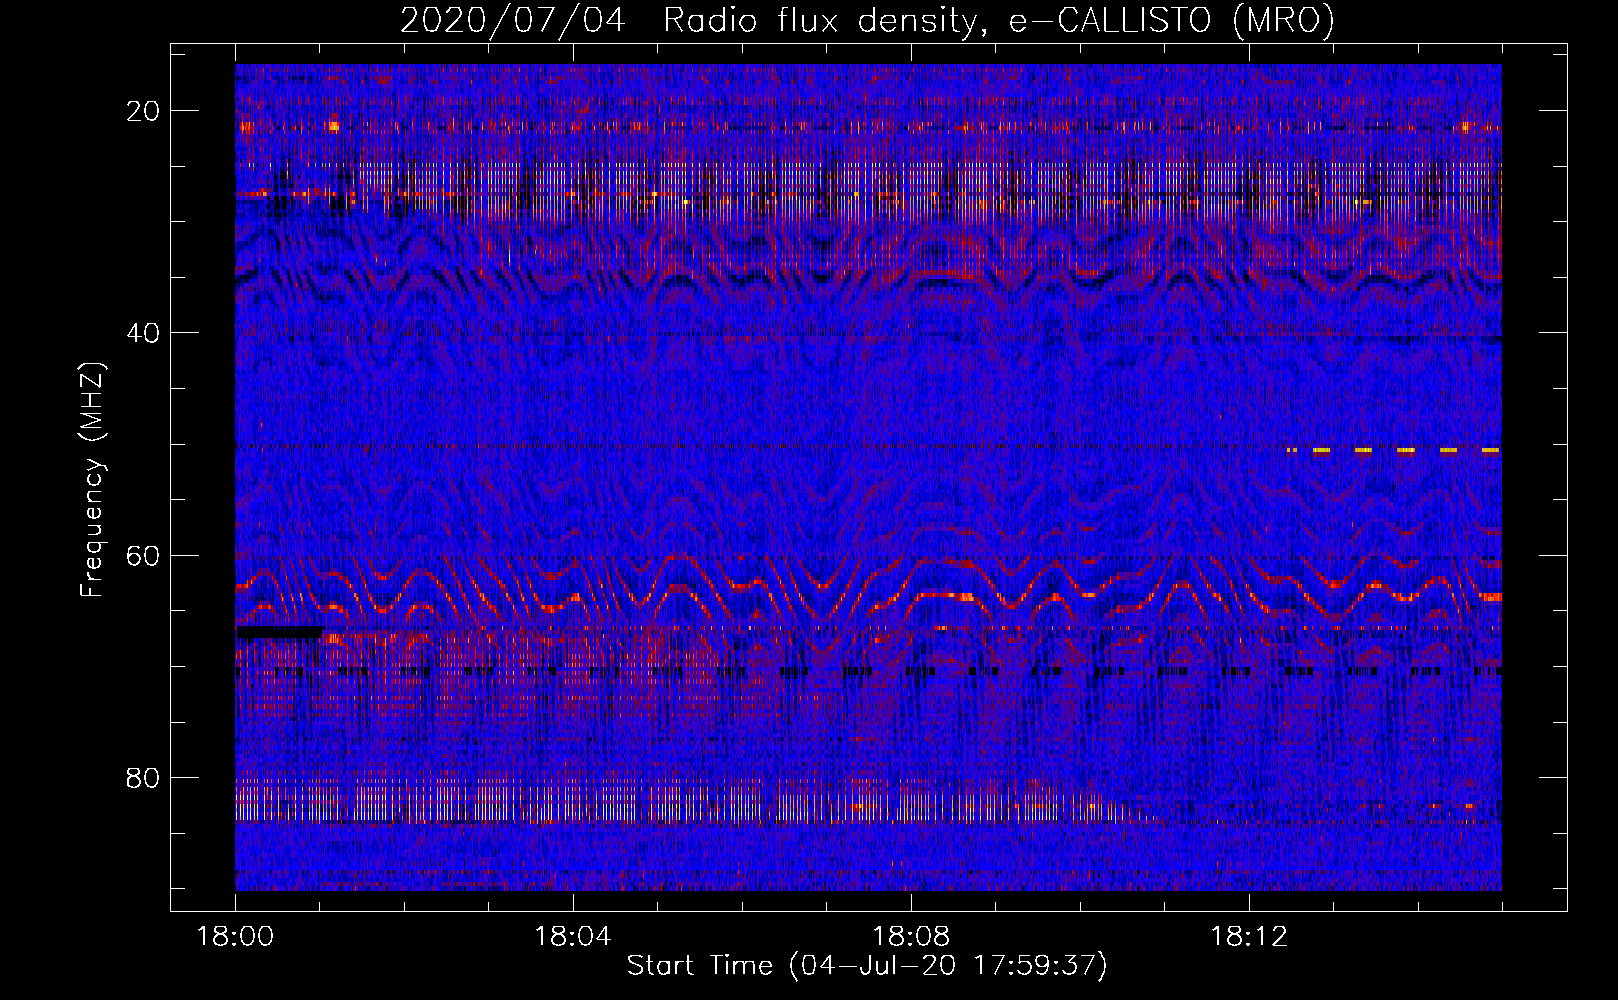Click the '20' frequency tick label
1618x1000 pixels.
pyautogui.click(x=144, y=111)
